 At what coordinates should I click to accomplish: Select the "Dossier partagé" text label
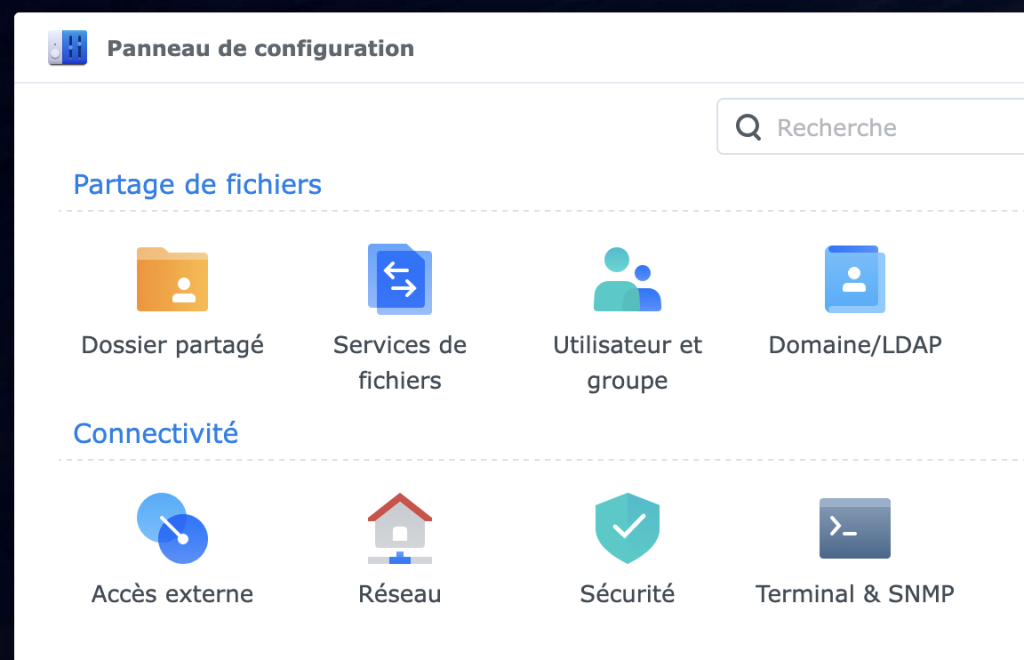[172, 345]
